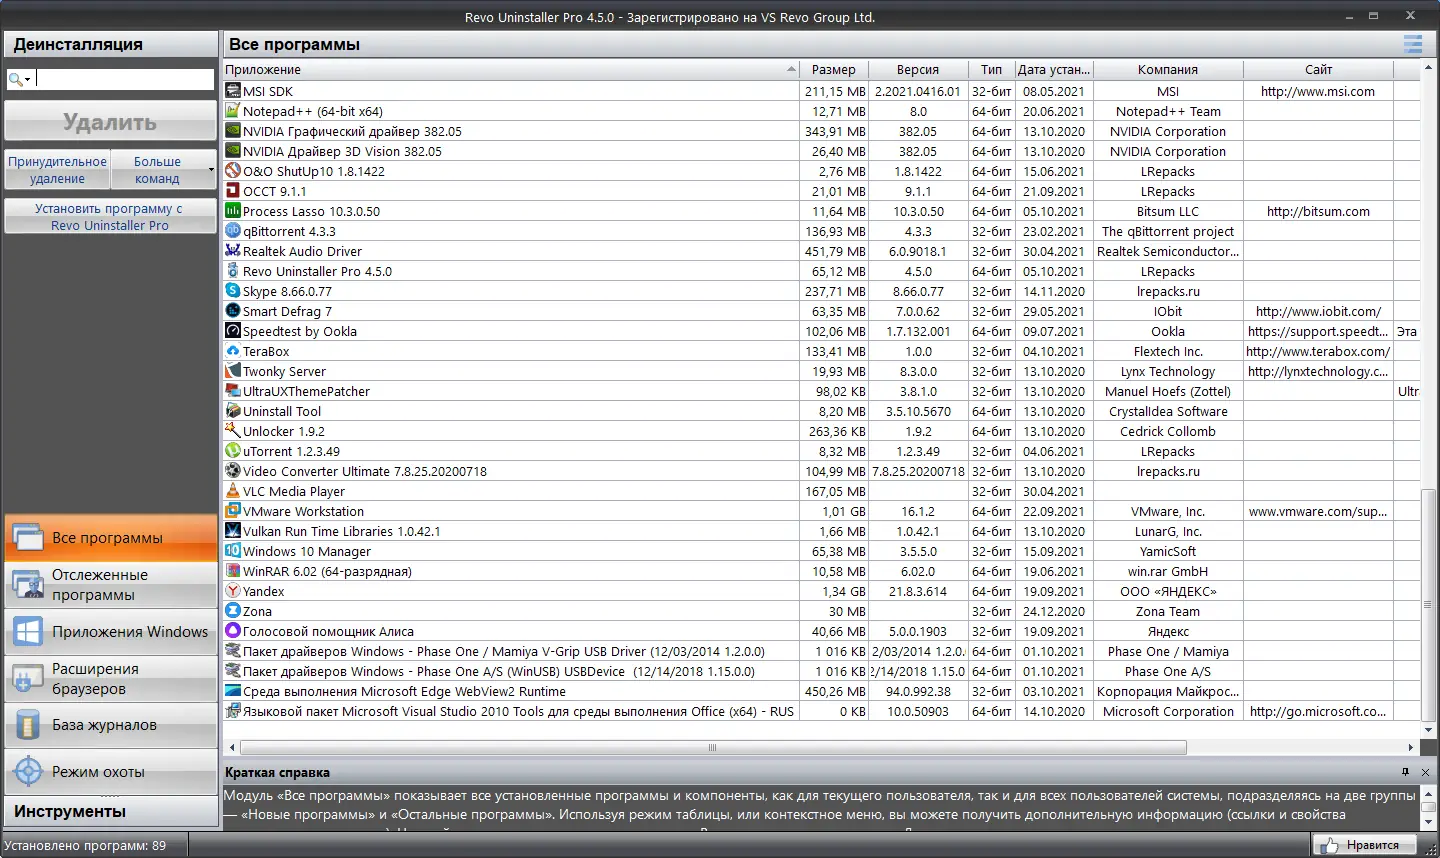The height and width of the screenshot is (858, 1440).
Task: Click the Twonky Server icon
Action: click(x=233, y=371)
